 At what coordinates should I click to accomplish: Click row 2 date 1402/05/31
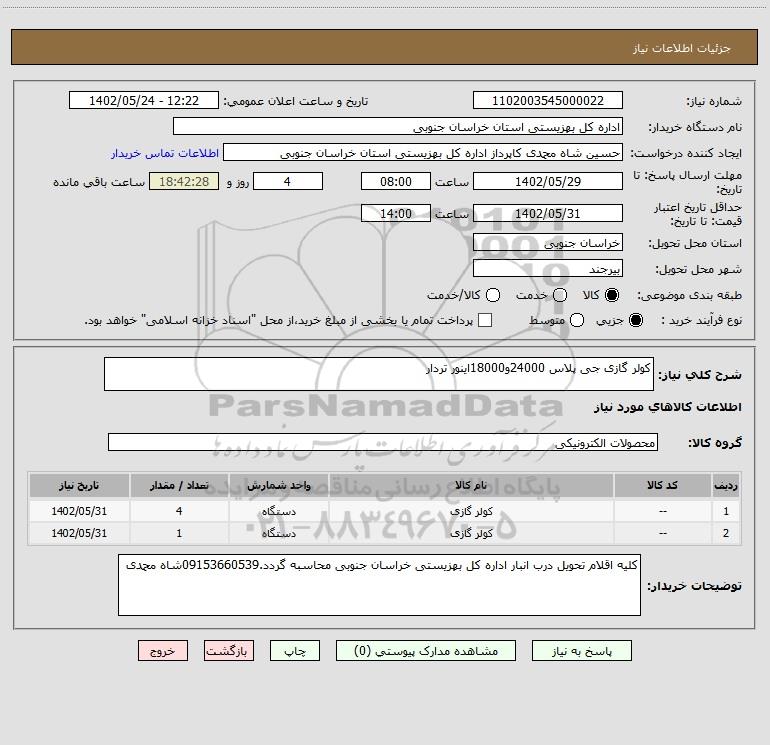[x=79, y=533]
